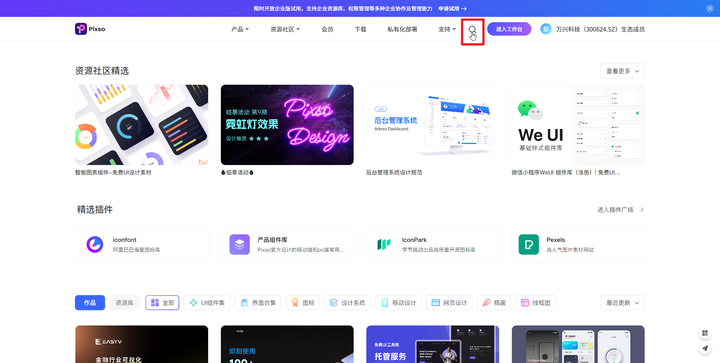Filter by 线框图 category
The image size is (720, 363).
pyautogui.click(x=535, y=303)
